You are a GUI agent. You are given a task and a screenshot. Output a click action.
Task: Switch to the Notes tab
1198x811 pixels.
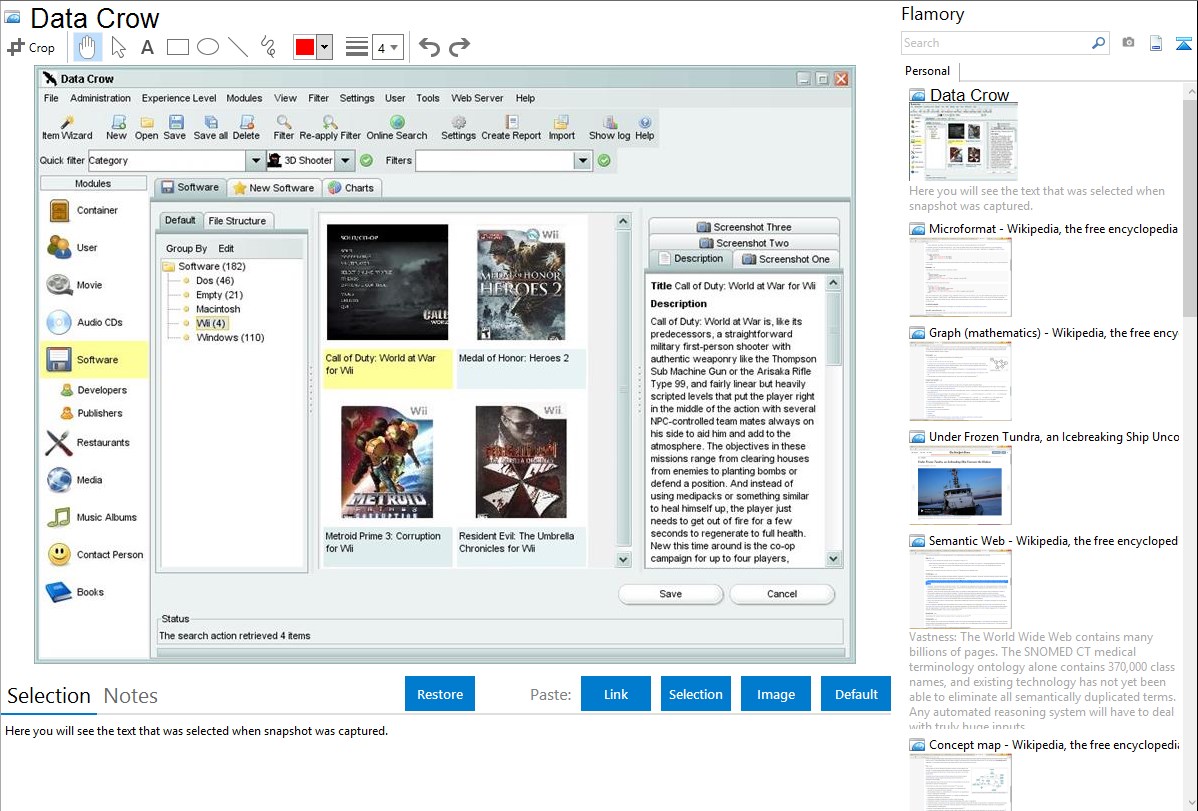pyautogui.click(x=131, y=696)
